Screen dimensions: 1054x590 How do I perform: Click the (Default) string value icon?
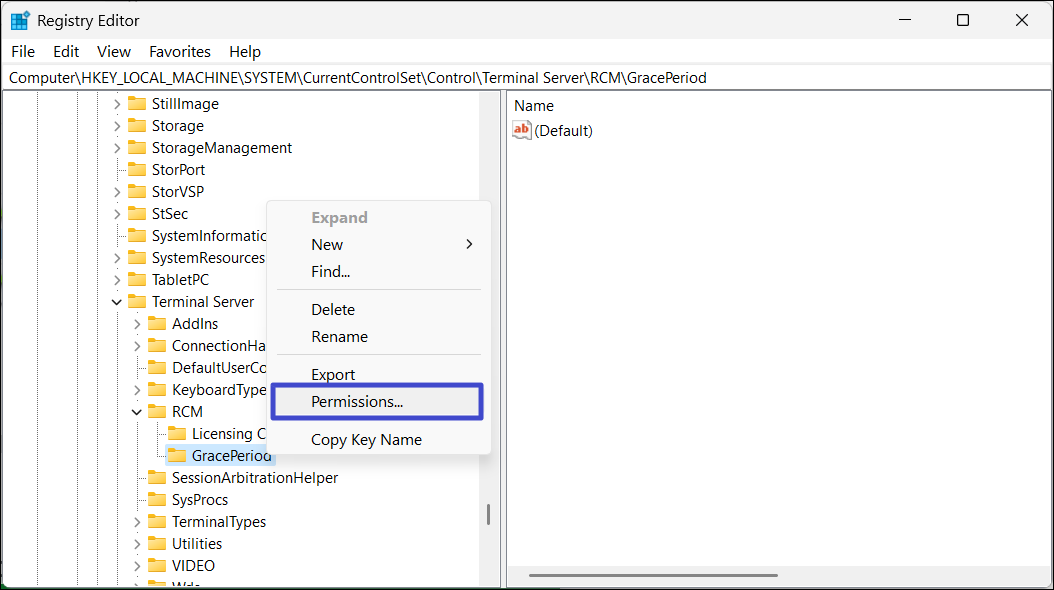[x=522, y=130]
